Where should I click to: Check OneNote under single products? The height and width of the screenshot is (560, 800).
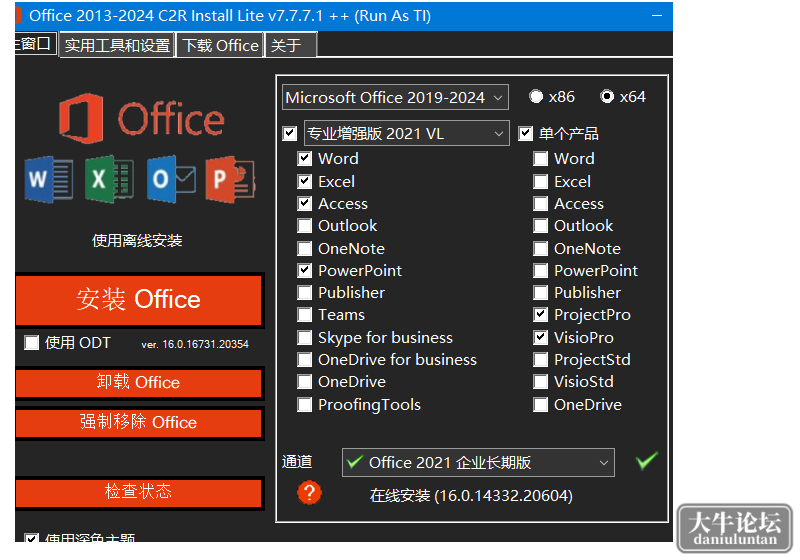[540, 249]
